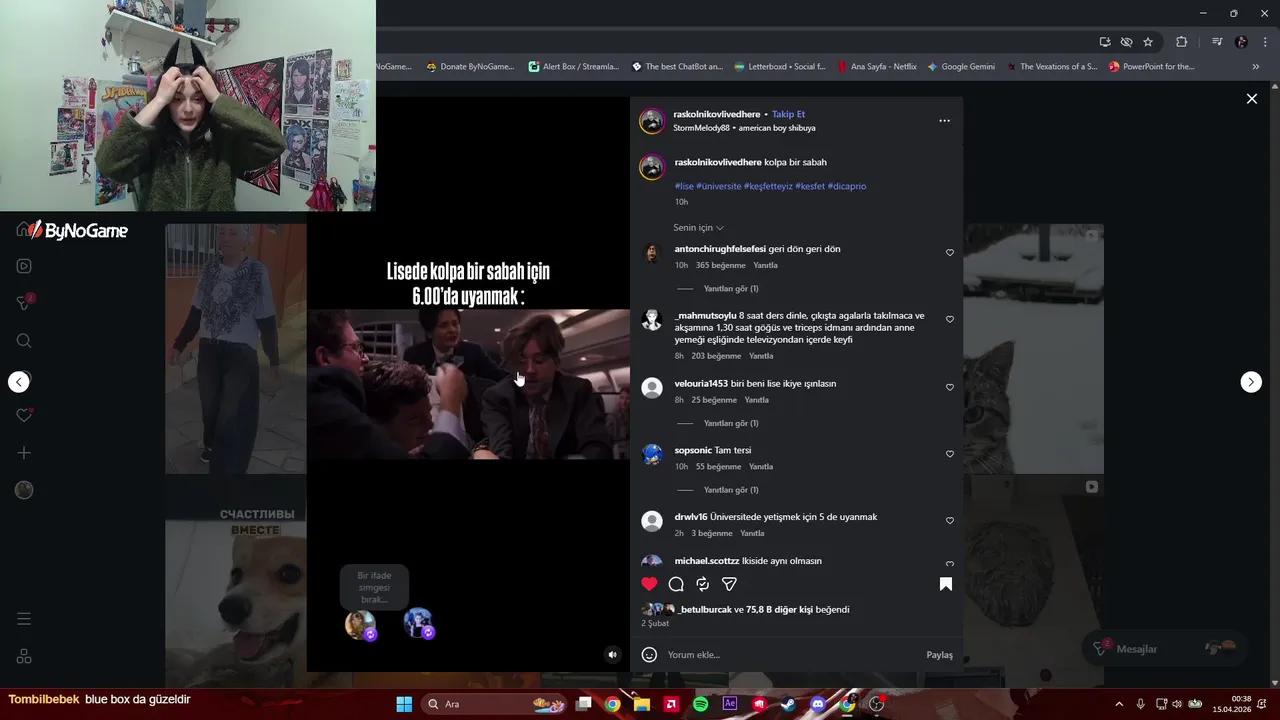Toggle save bookmark on the post
Image resolution: width=1280 pixels, height=720 pixels.
point(945,584)
